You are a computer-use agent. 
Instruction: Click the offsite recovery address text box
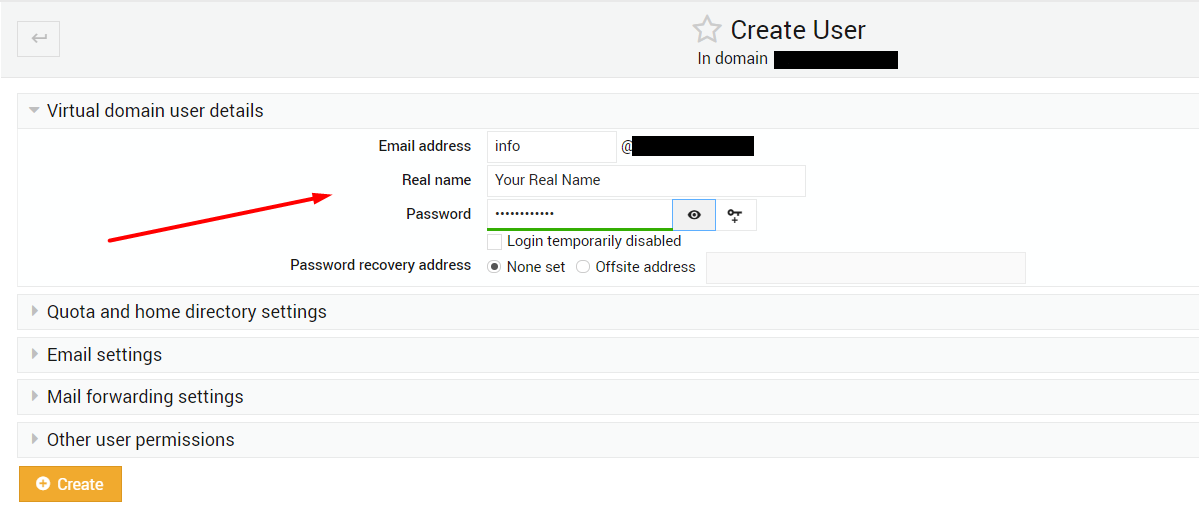pos(866,268)
